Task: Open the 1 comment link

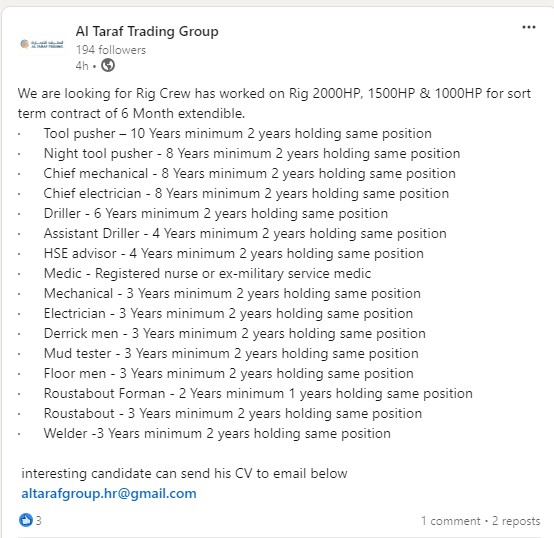Action: [450, 521]
